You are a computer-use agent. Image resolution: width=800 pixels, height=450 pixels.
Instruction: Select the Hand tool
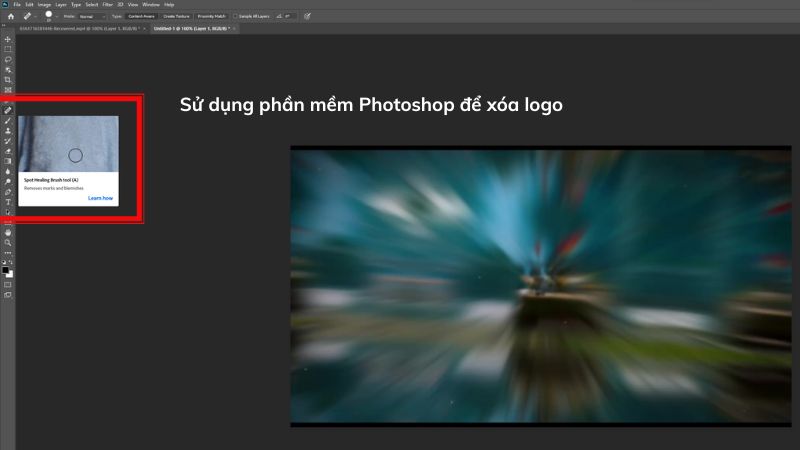point(8,232)
